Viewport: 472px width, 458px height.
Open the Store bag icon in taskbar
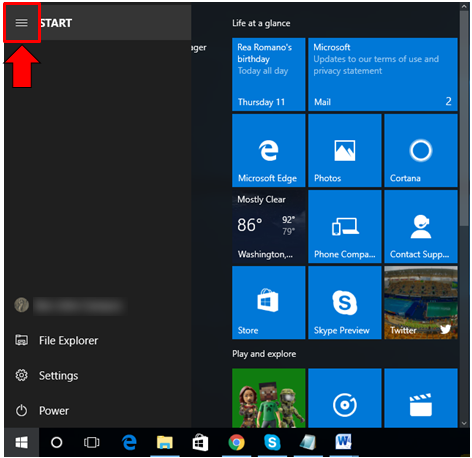[200, 442]
